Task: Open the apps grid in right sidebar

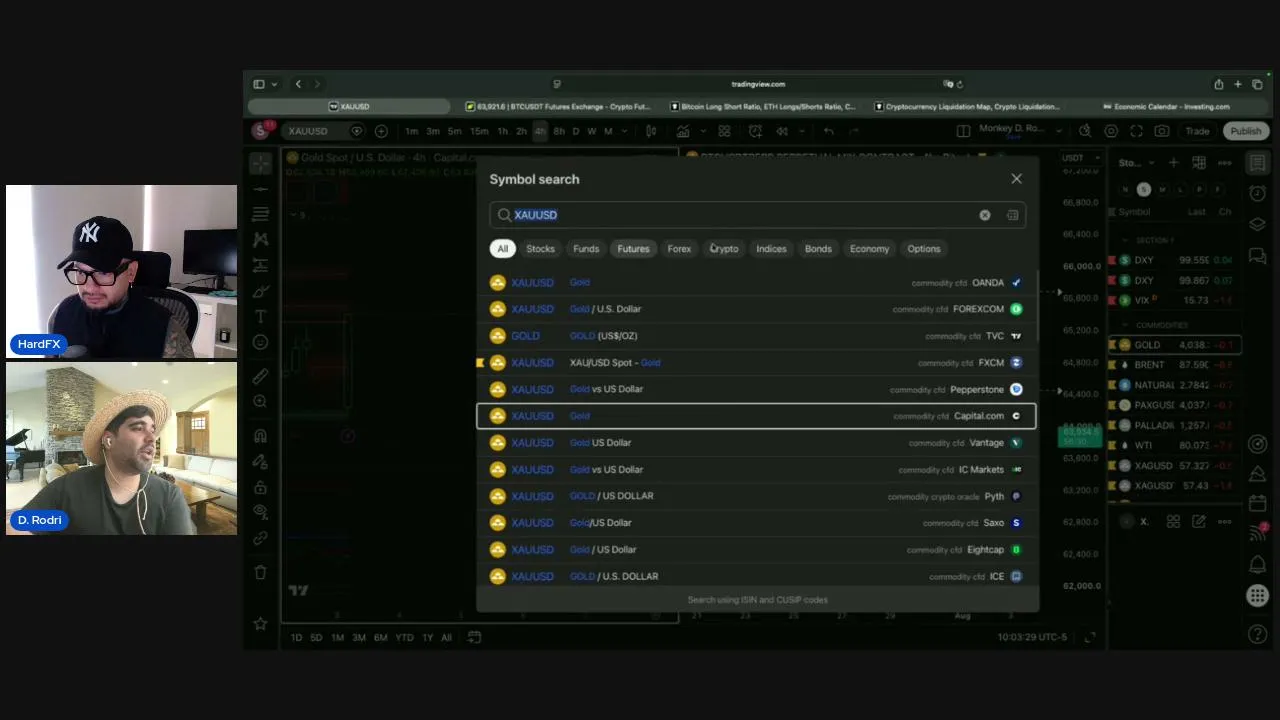Action: [x=1258, y=596]
